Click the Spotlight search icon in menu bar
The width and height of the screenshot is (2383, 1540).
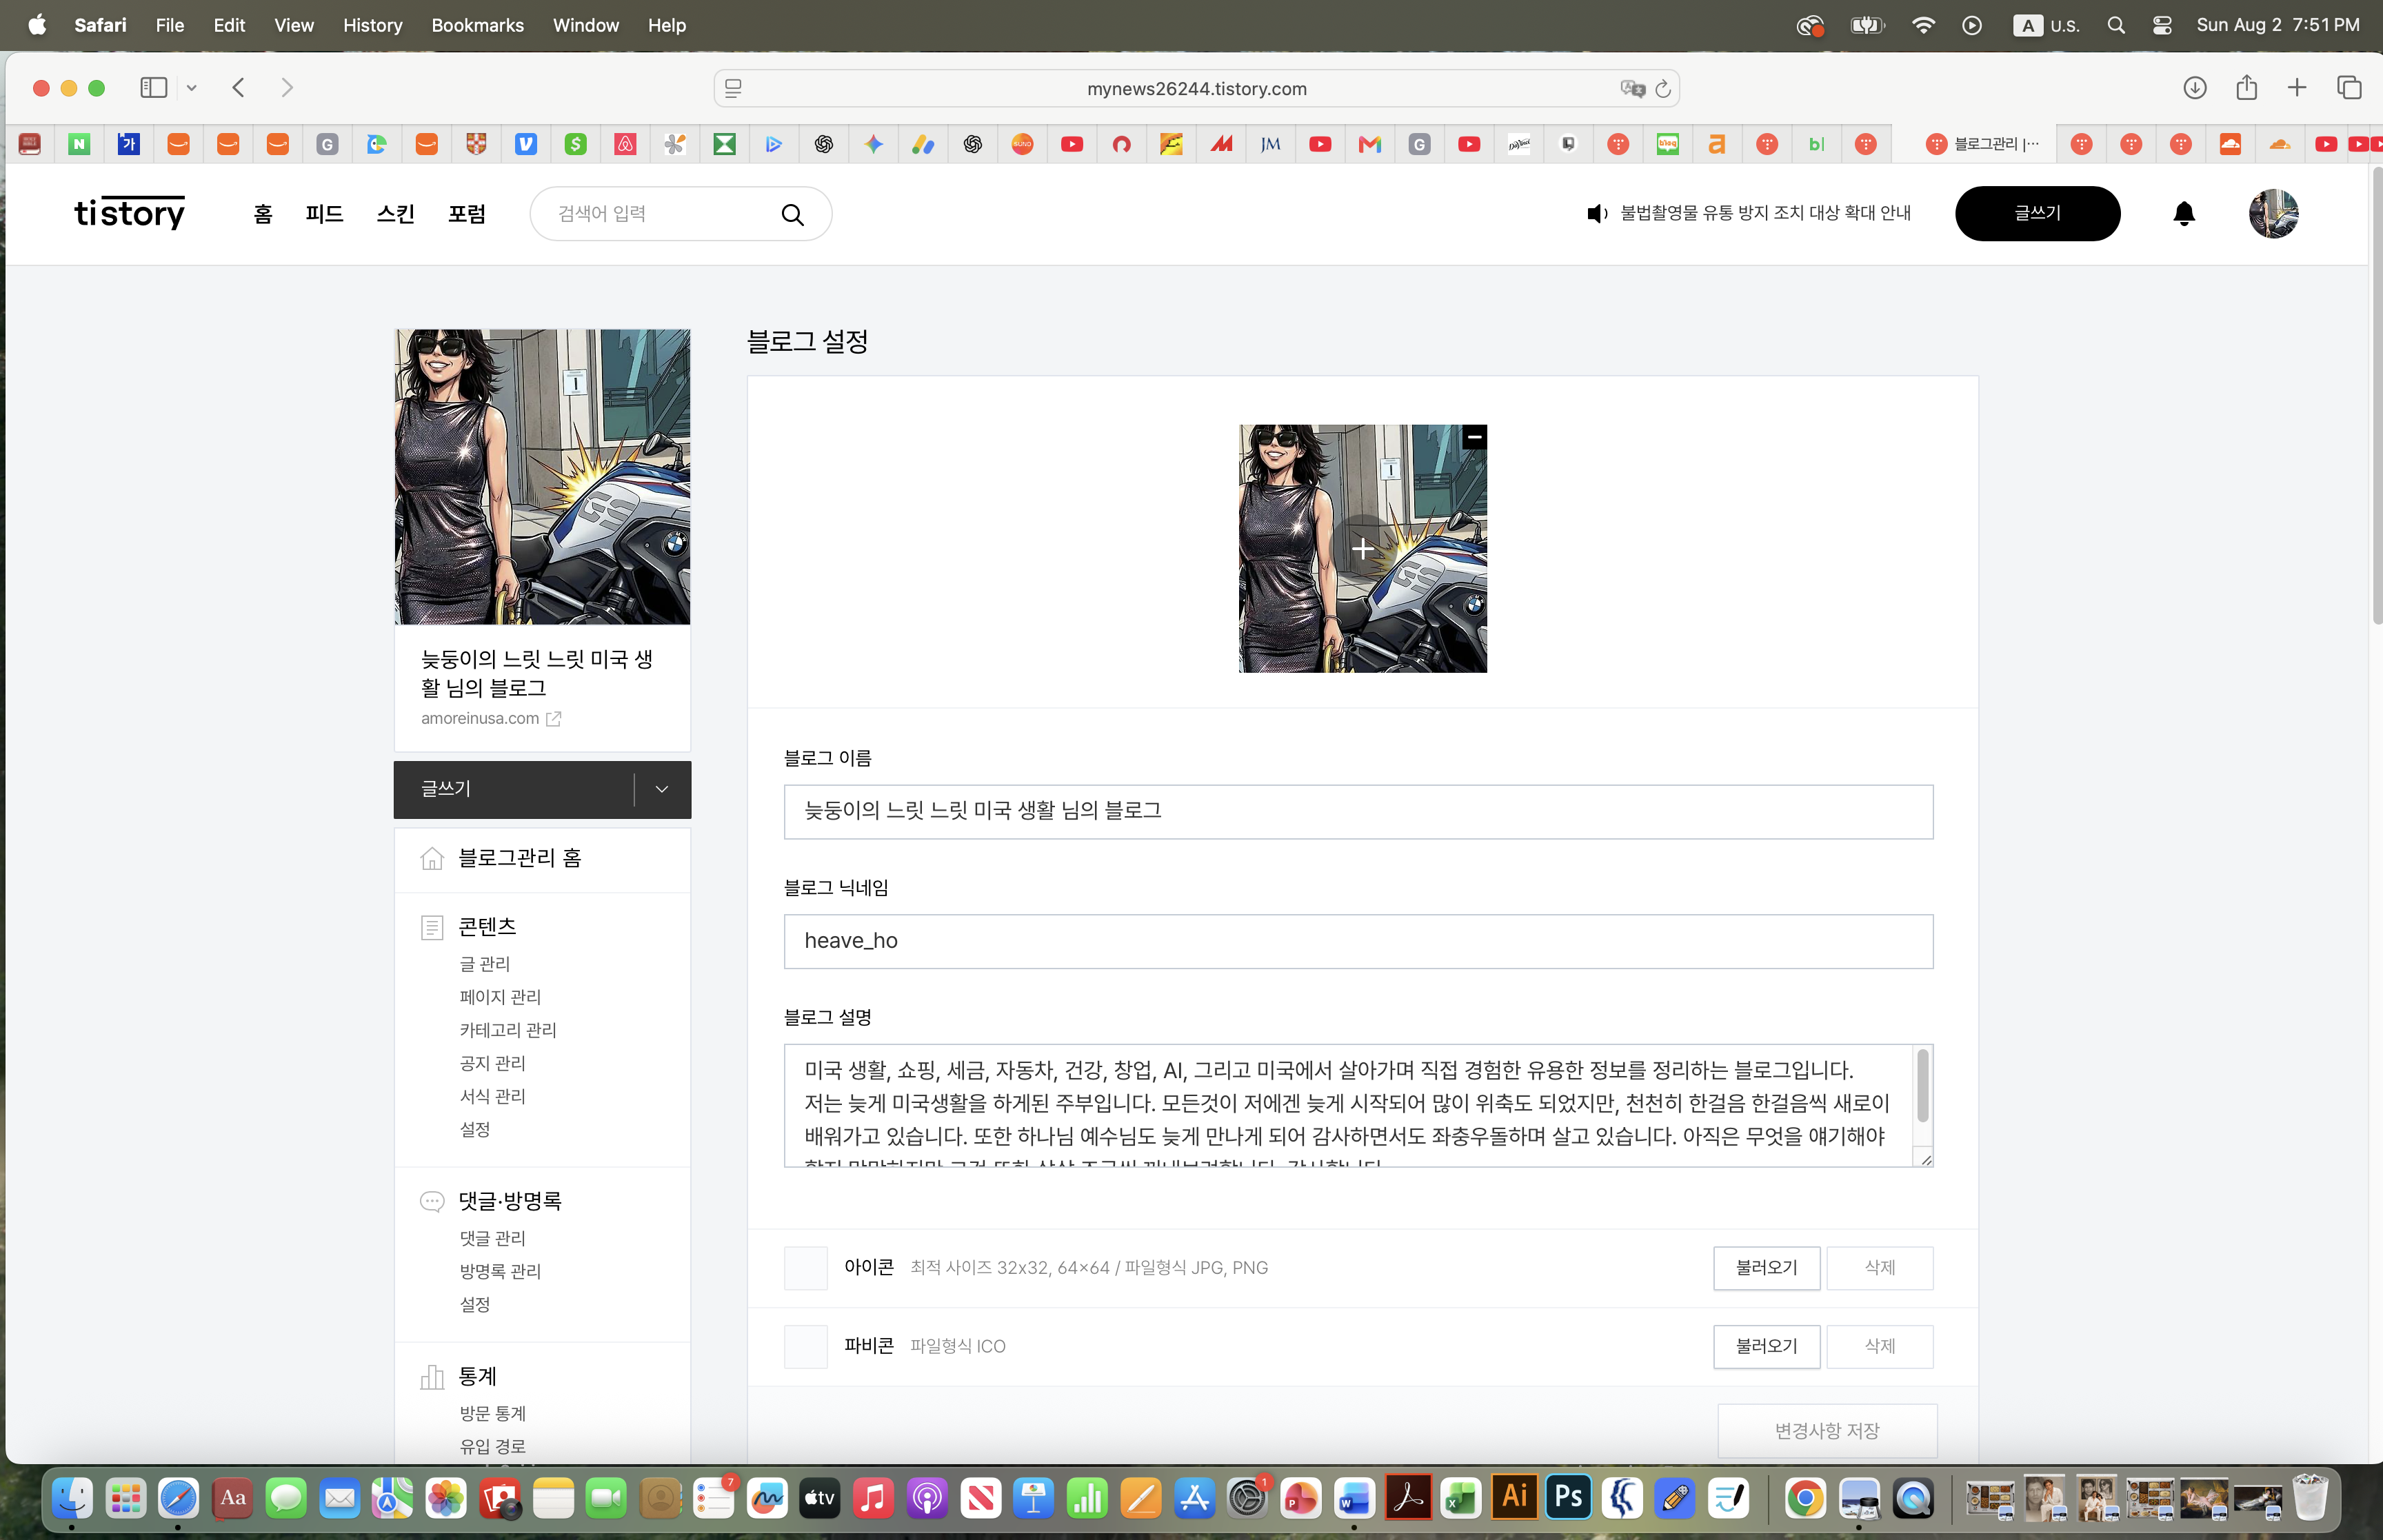click(x=2116, y=25)
